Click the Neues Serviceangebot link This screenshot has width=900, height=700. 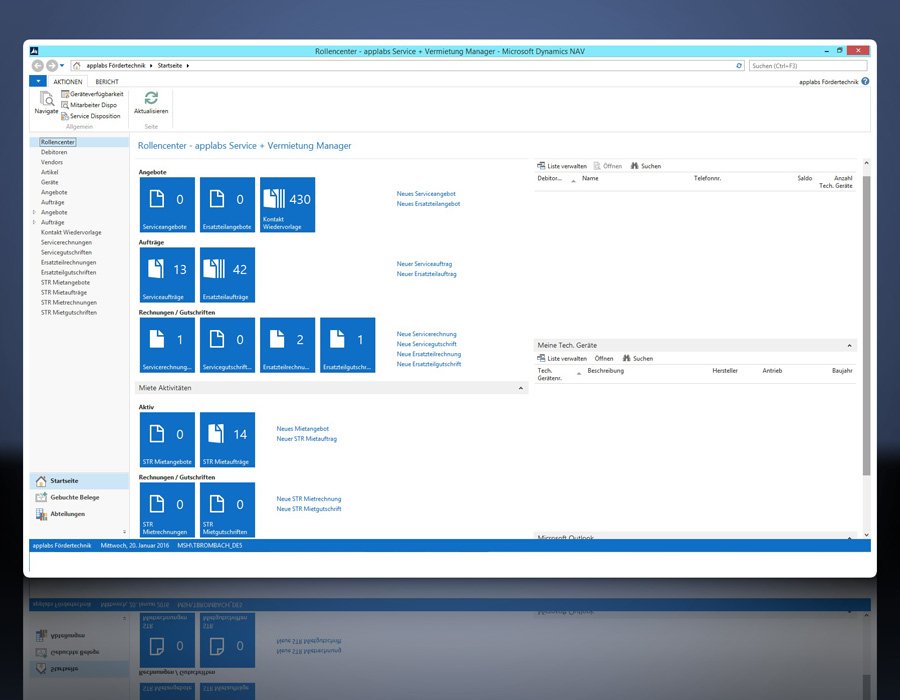(426, 194)
